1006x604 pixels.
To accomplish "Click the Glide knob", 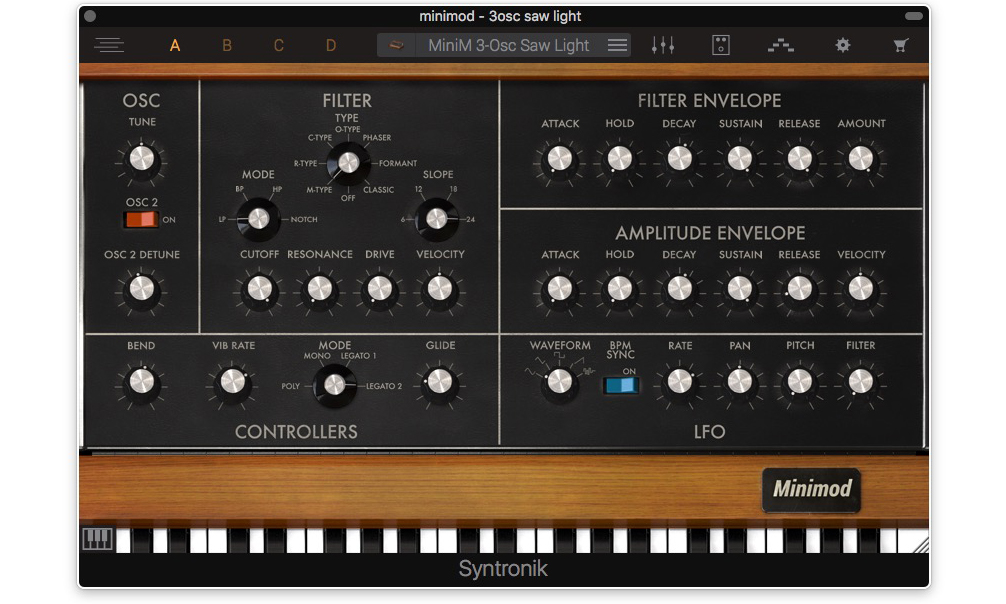I will pos(439,382).
